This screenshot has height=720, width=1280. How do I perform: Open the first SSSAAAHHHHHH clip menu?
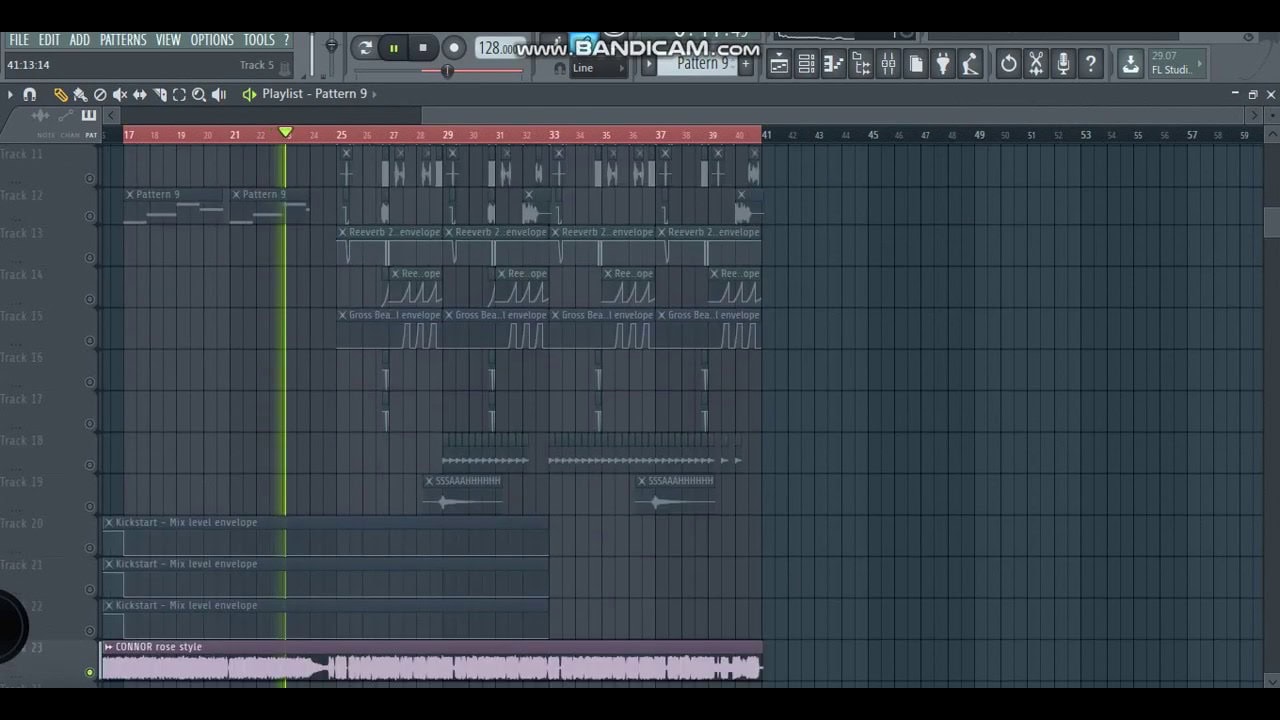pos(429,481)
